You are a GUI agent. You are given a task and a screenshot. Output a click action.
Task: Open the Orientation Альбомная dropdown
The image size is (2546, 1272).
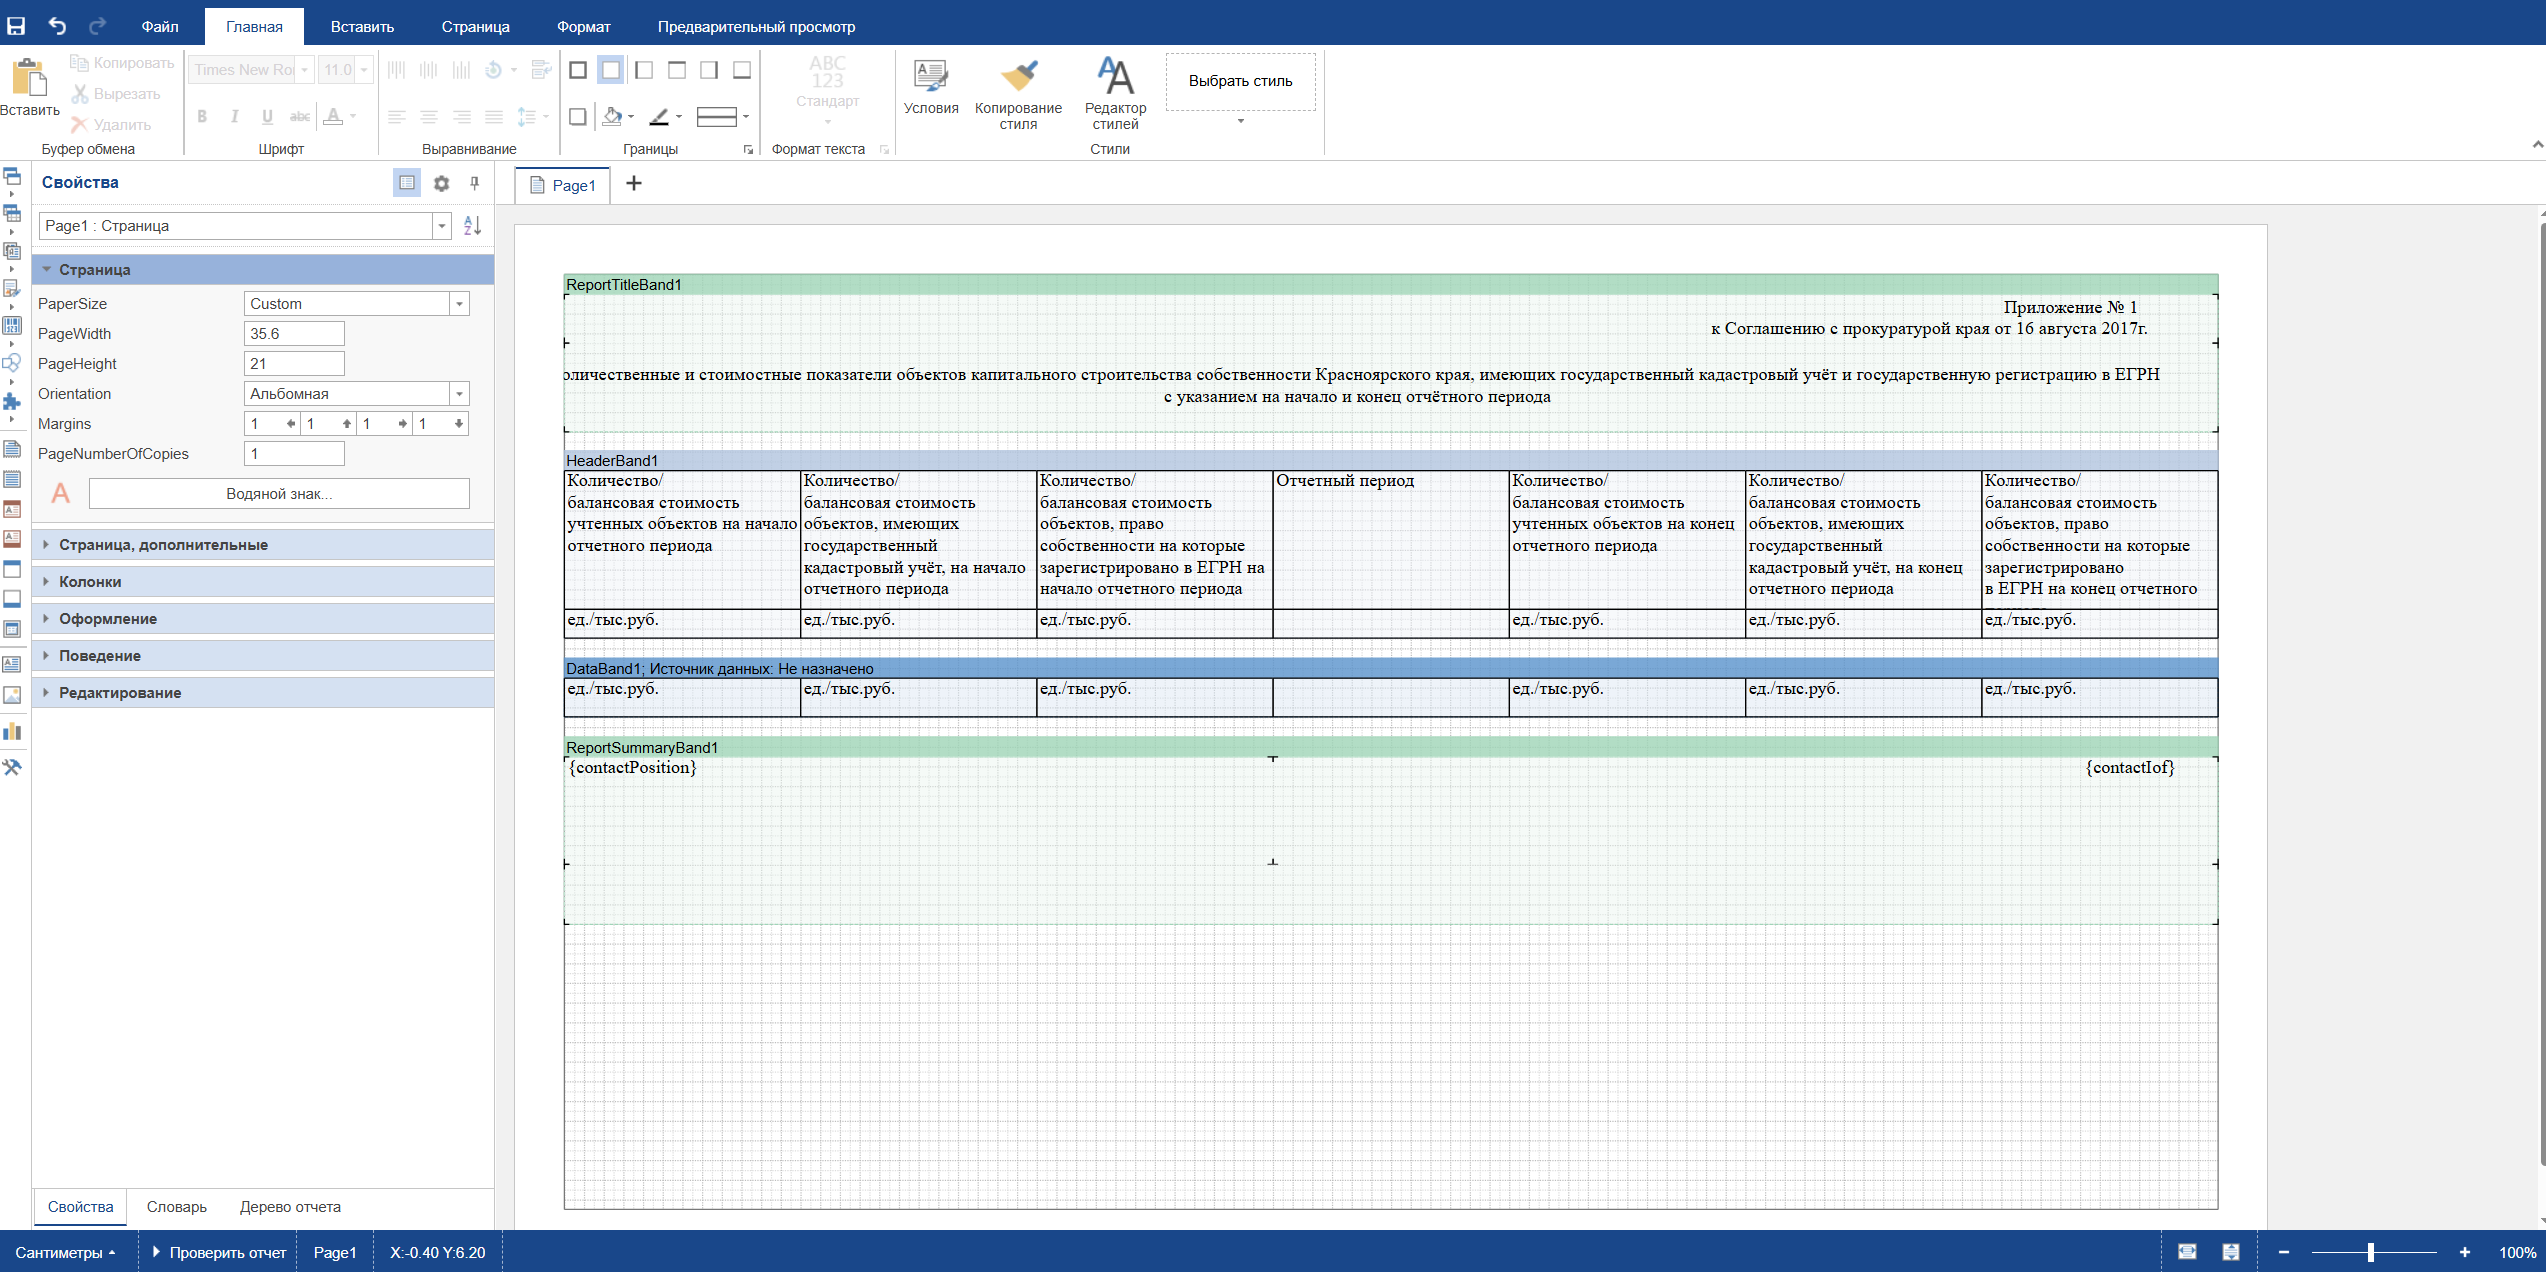tap(460, 394)
